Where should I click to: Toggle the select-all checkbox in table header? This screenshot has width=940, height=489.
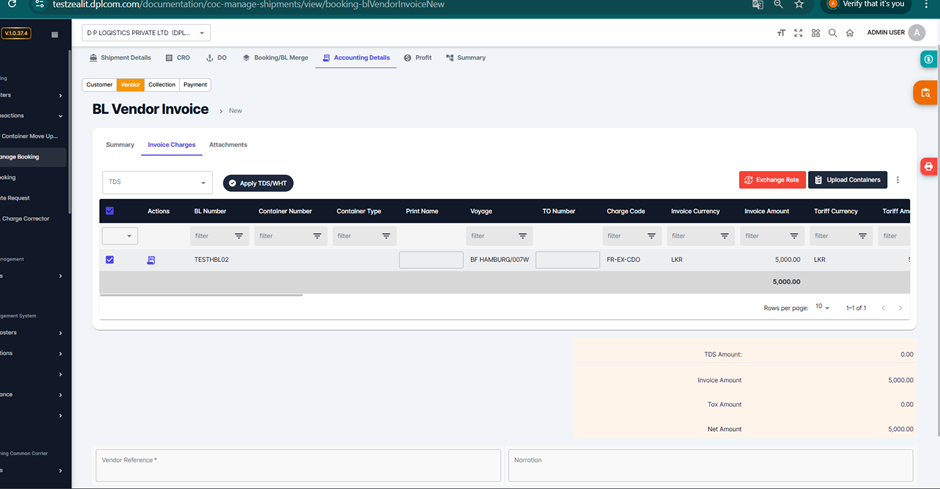(x=110, y=211)
